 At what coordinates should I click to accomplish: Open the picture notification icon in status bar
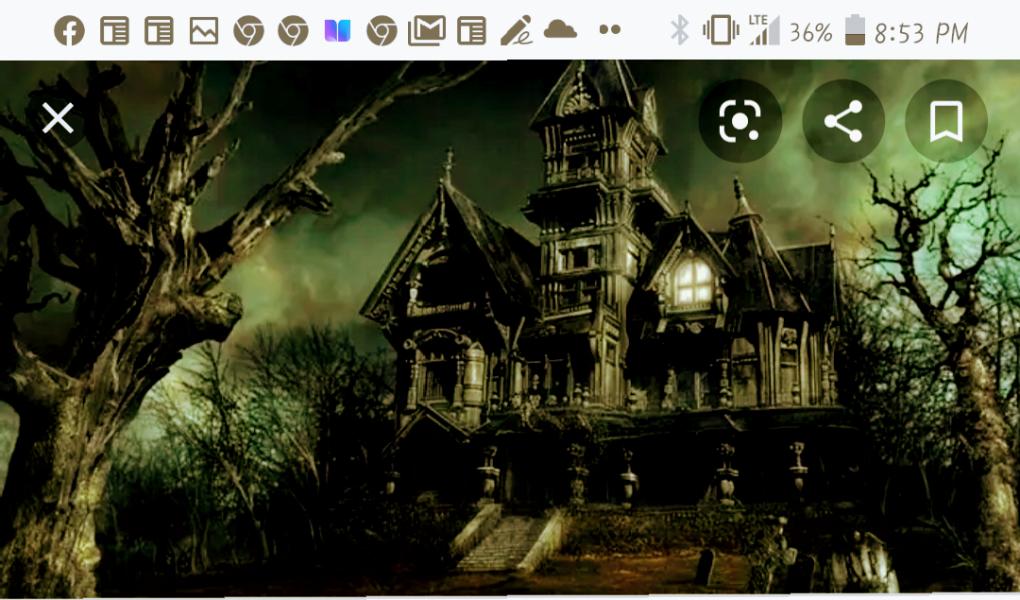[x=204, y=31]
